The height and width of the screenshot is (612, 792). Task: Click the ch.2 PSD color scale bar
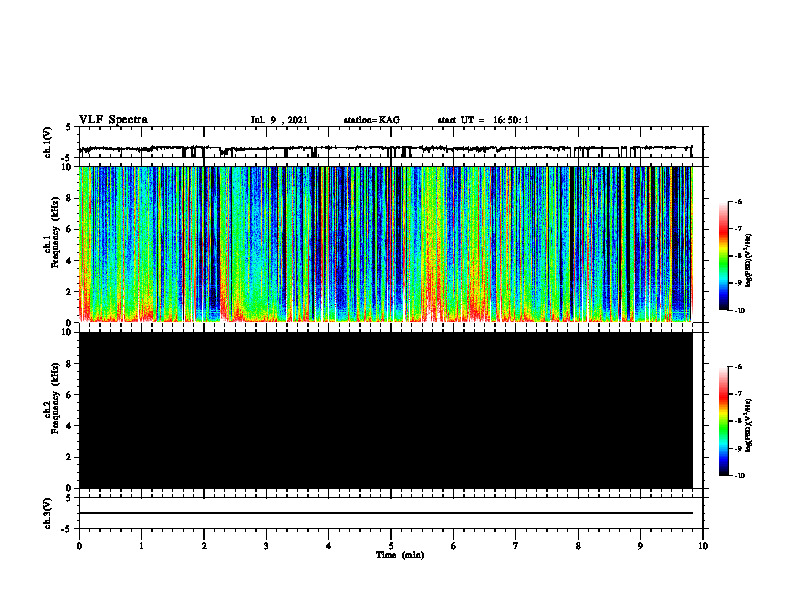pyautogui.click(x=724, y=421)
